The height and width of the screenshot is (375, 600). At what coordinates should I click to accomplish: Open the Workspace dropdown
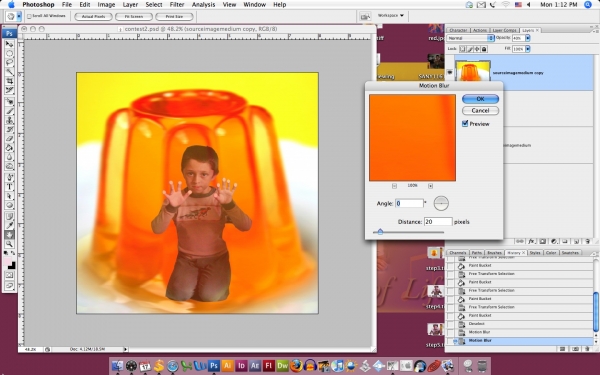click(x=391, y=16)
